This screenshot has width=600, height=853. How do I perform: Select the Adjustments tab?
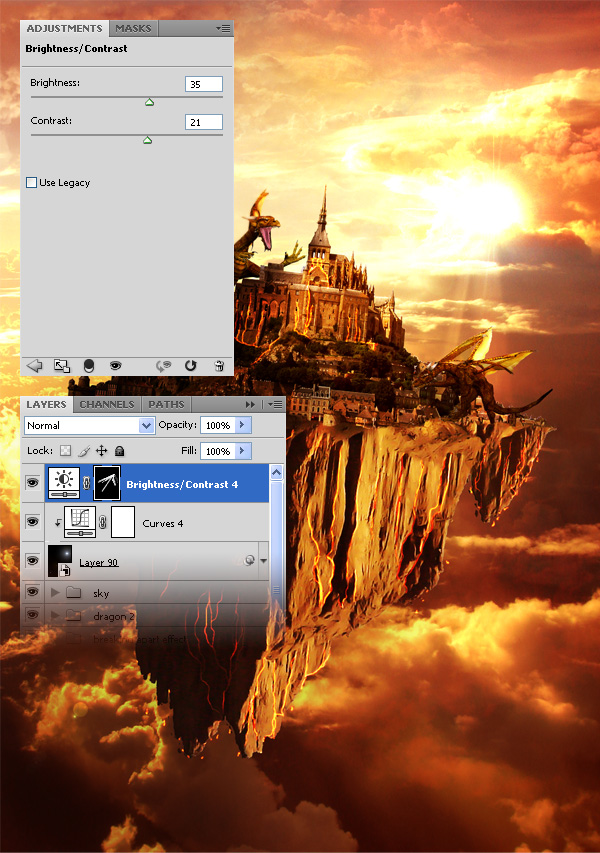[64, 28]
